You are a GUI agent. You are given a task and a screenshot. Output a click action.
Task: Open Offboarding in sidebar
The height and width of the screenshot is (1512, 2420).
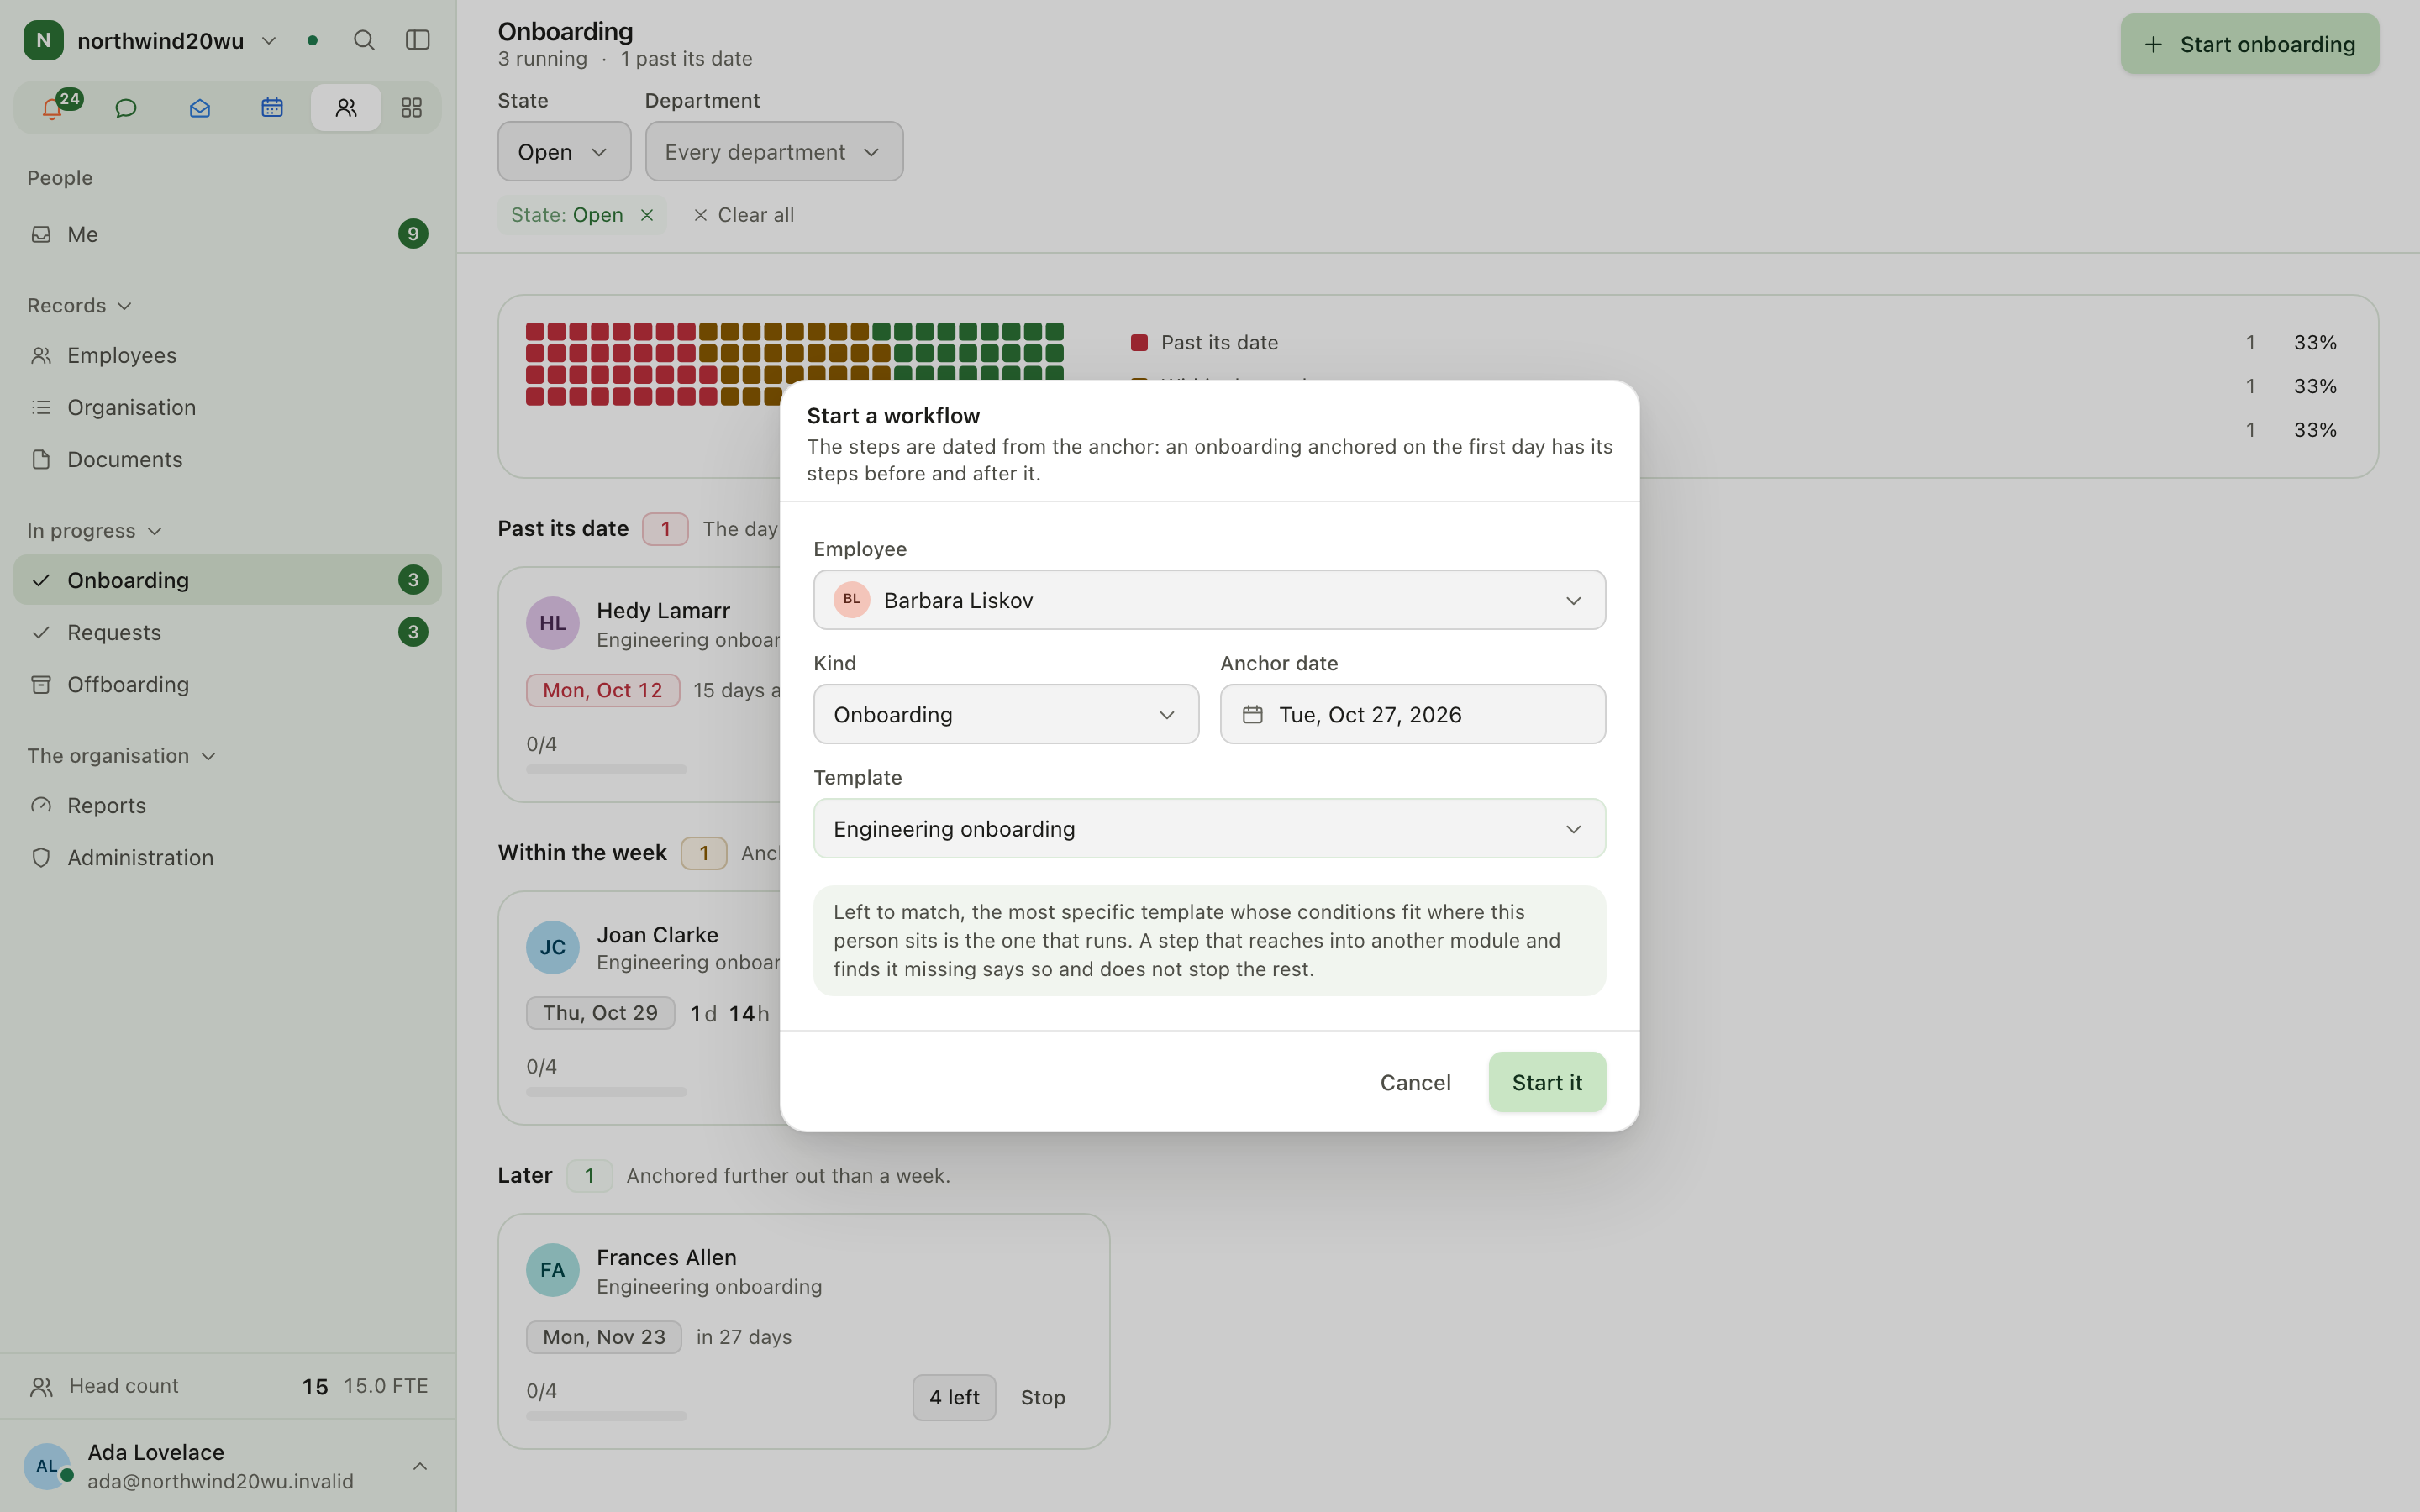(228, 684)
